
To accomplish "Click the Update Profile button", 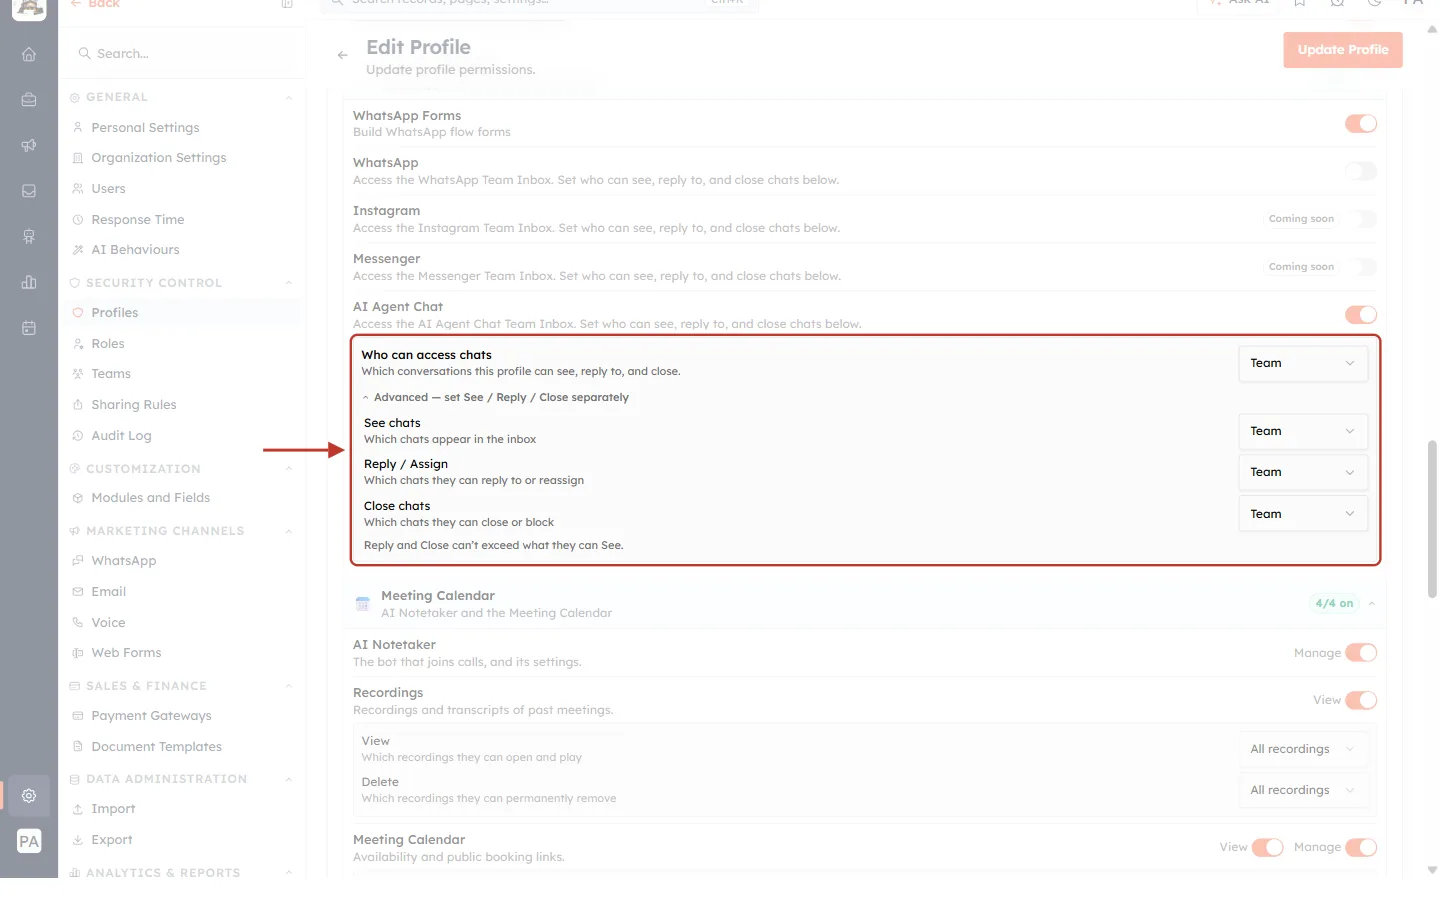I will click(x=1343, y=50).
